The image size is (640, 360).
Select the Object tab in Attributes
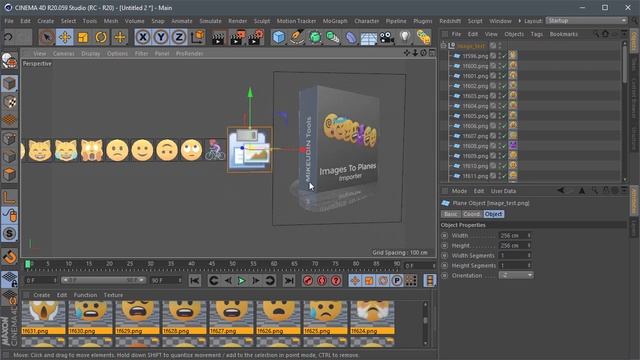click(493, 214)
